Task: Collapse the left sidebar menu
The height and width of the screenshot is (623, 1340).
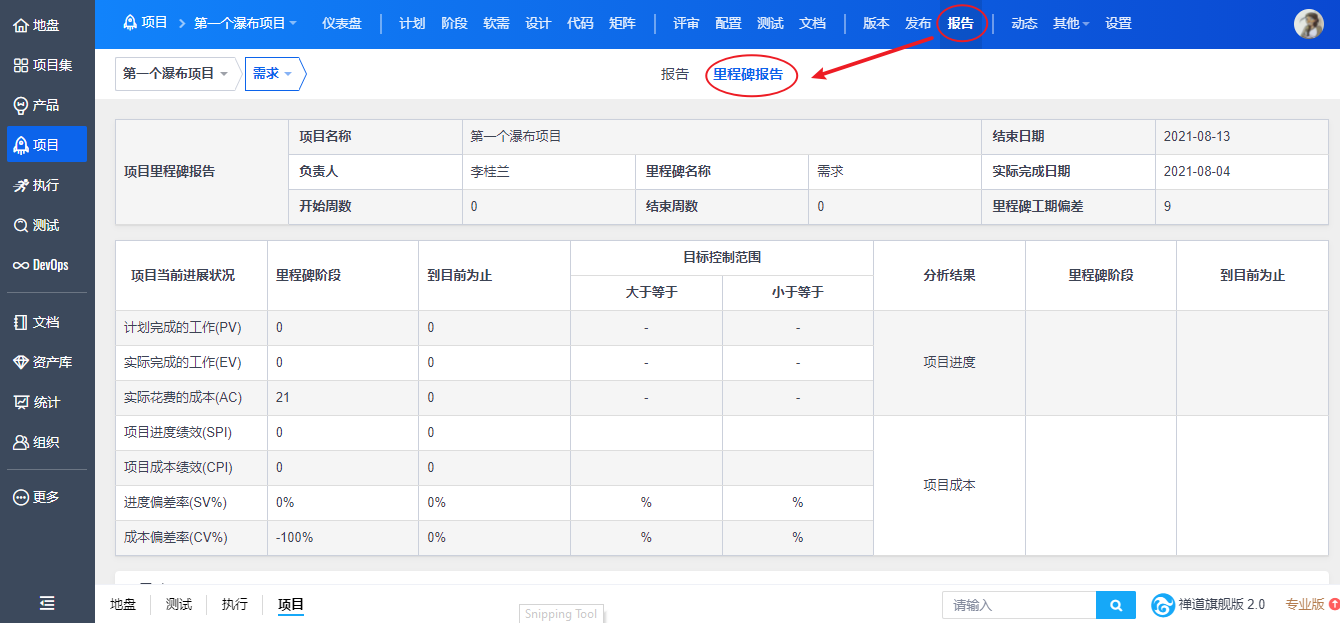Action: 46,603
